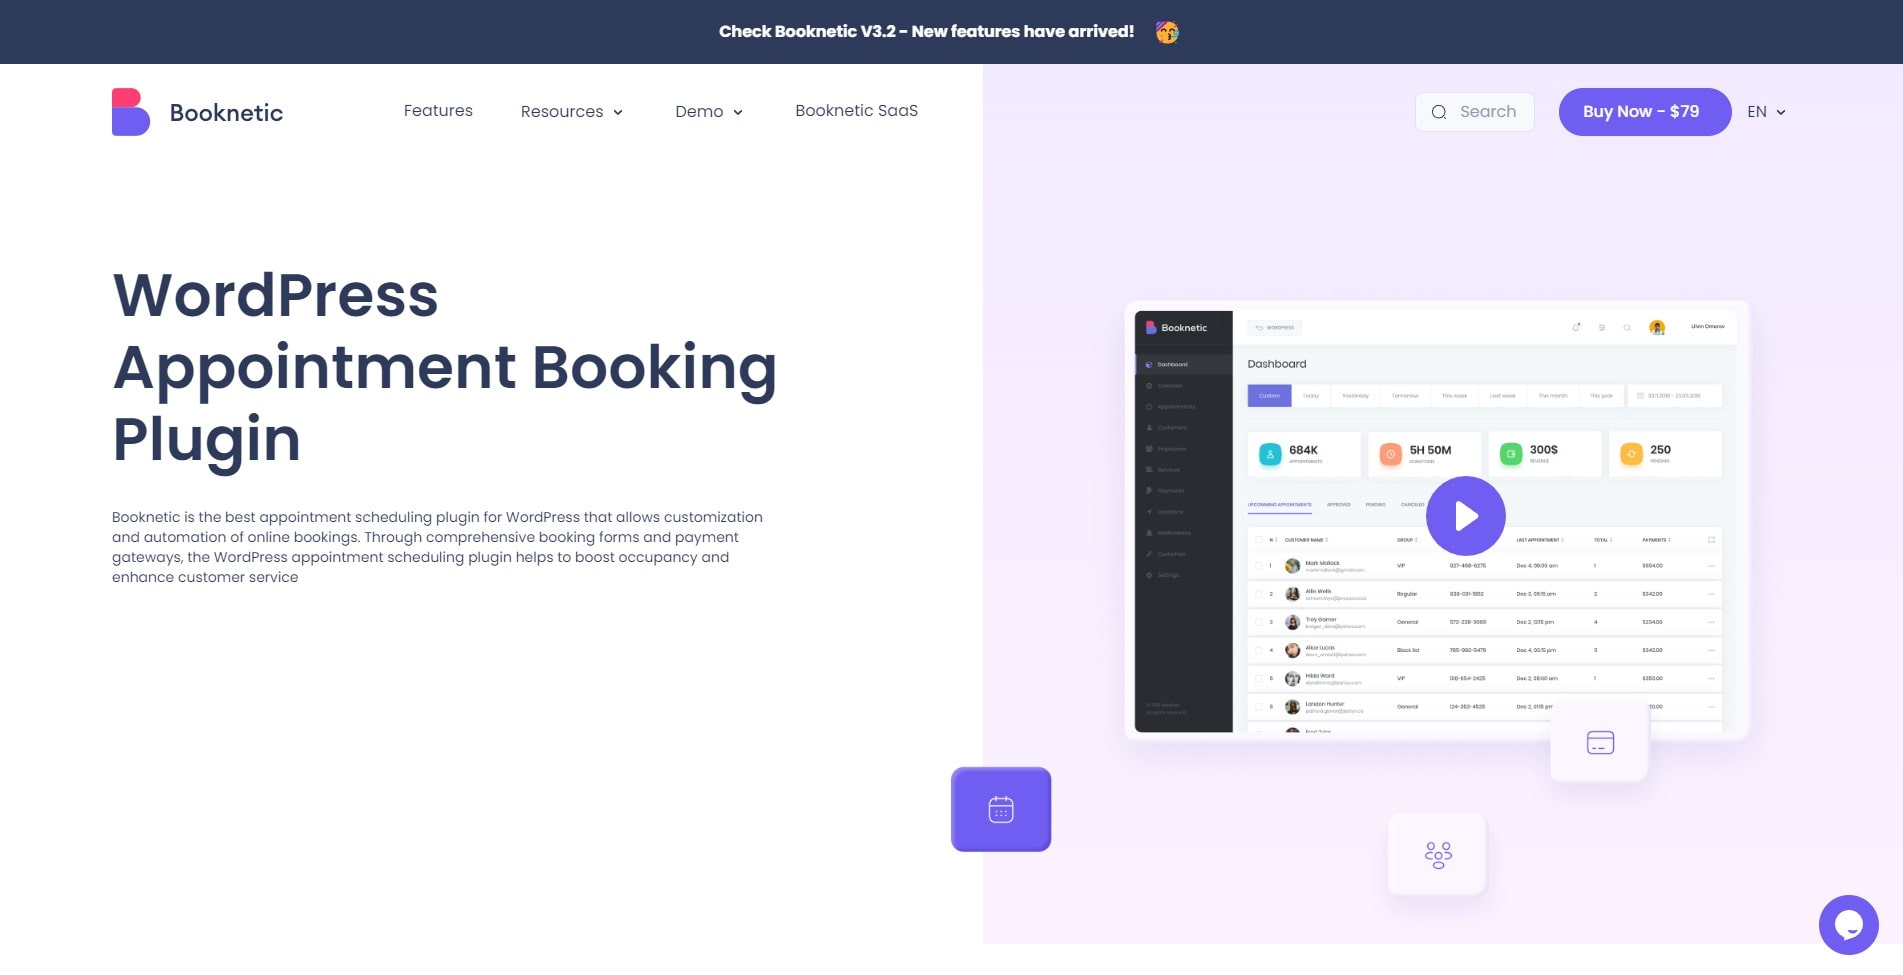
Task: Sort by the Last Appointment column
Action: pos(1540,540)
